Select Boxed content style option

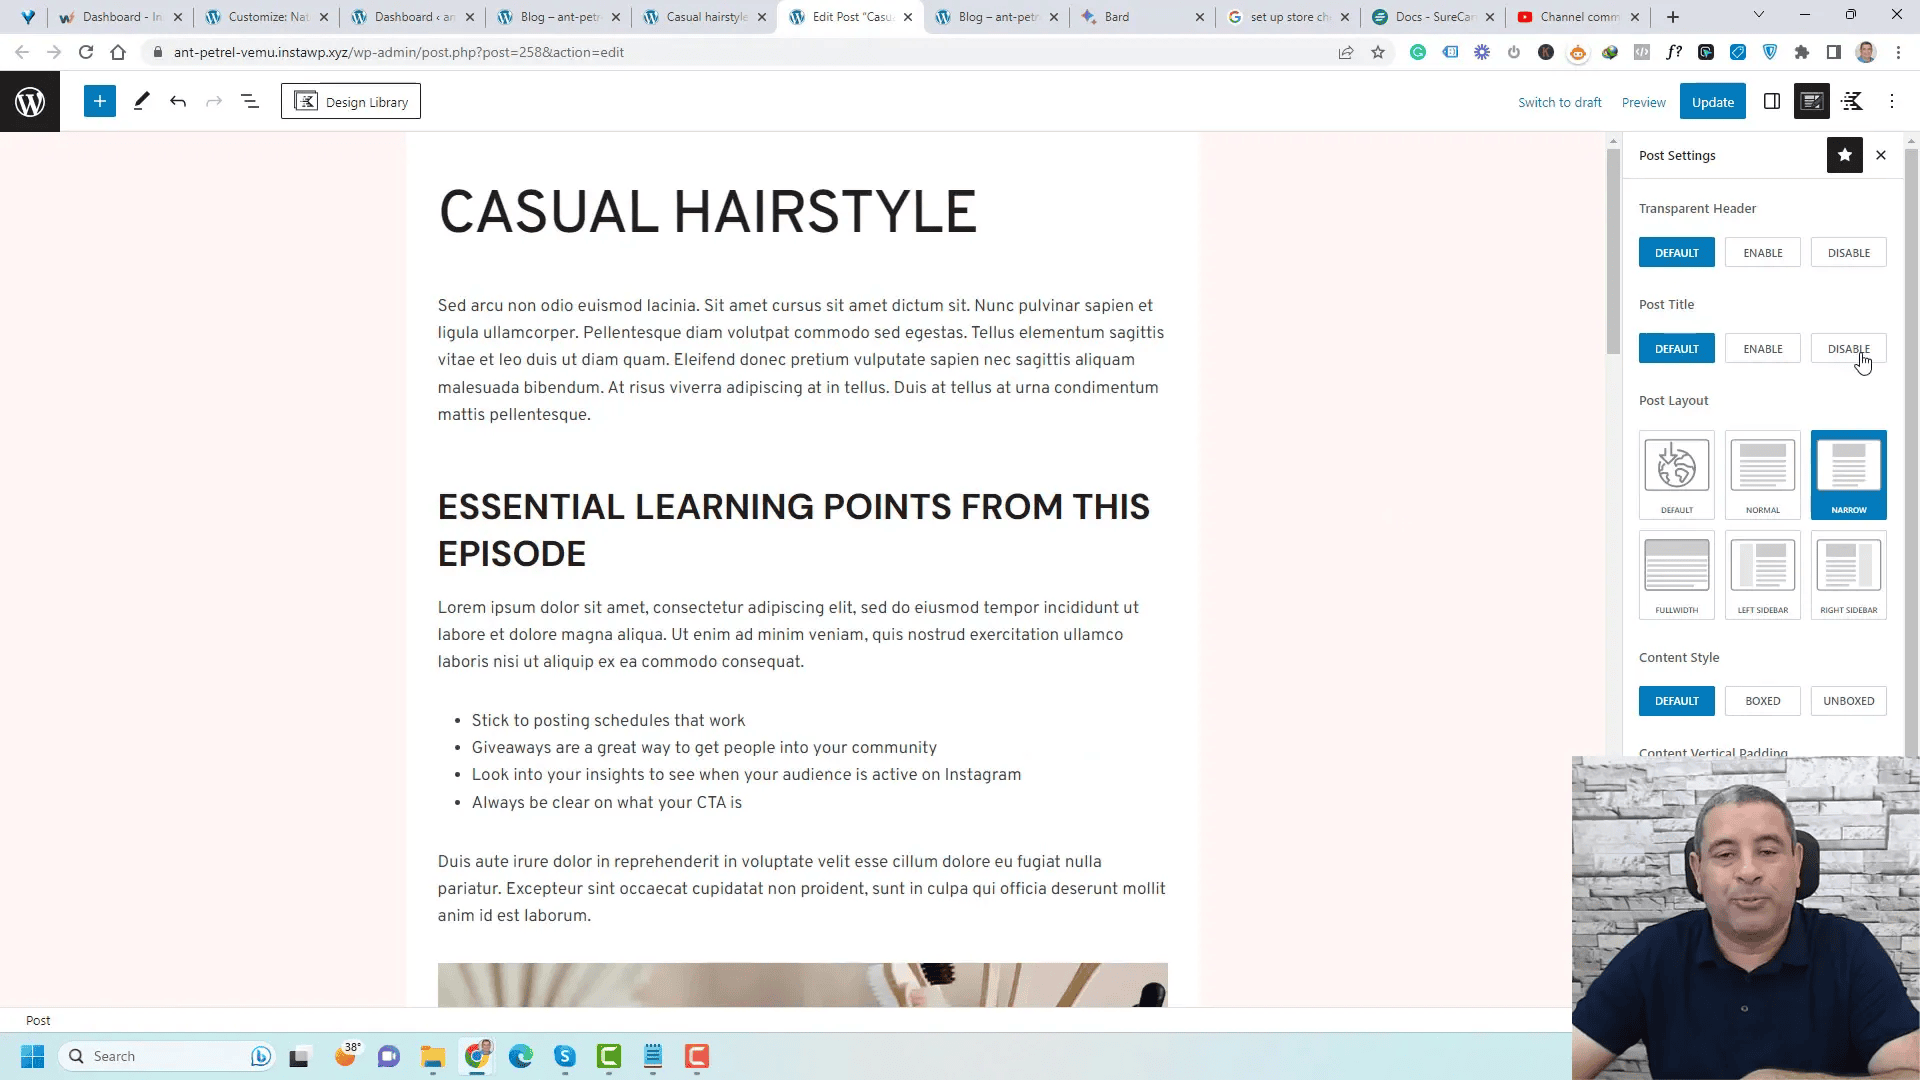(x=1763, y=700)
